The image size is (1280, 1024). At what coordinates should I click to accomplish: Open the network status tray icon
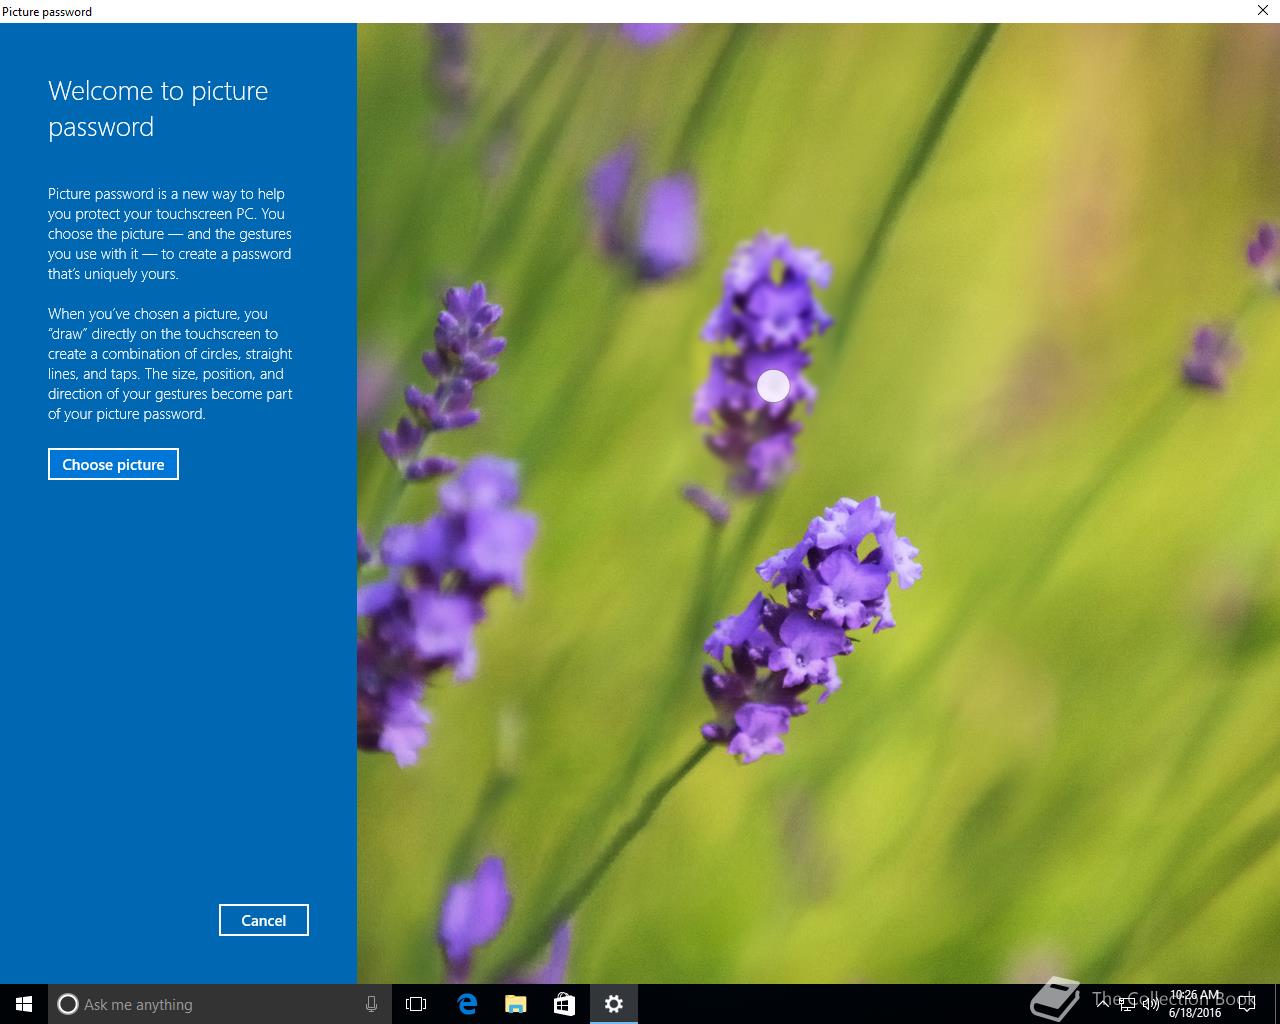pyautogui.click(x=1127, y=1004)
